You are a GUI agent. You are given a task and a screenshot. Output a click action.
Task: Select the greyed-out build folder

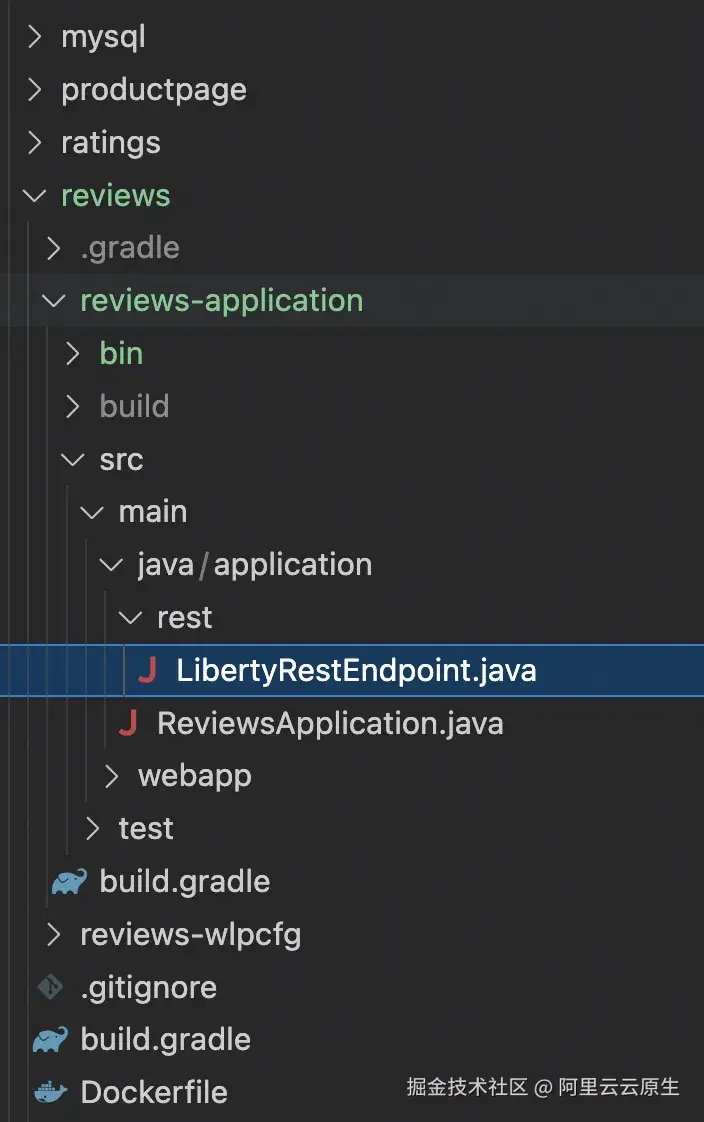tap(134, 406)
